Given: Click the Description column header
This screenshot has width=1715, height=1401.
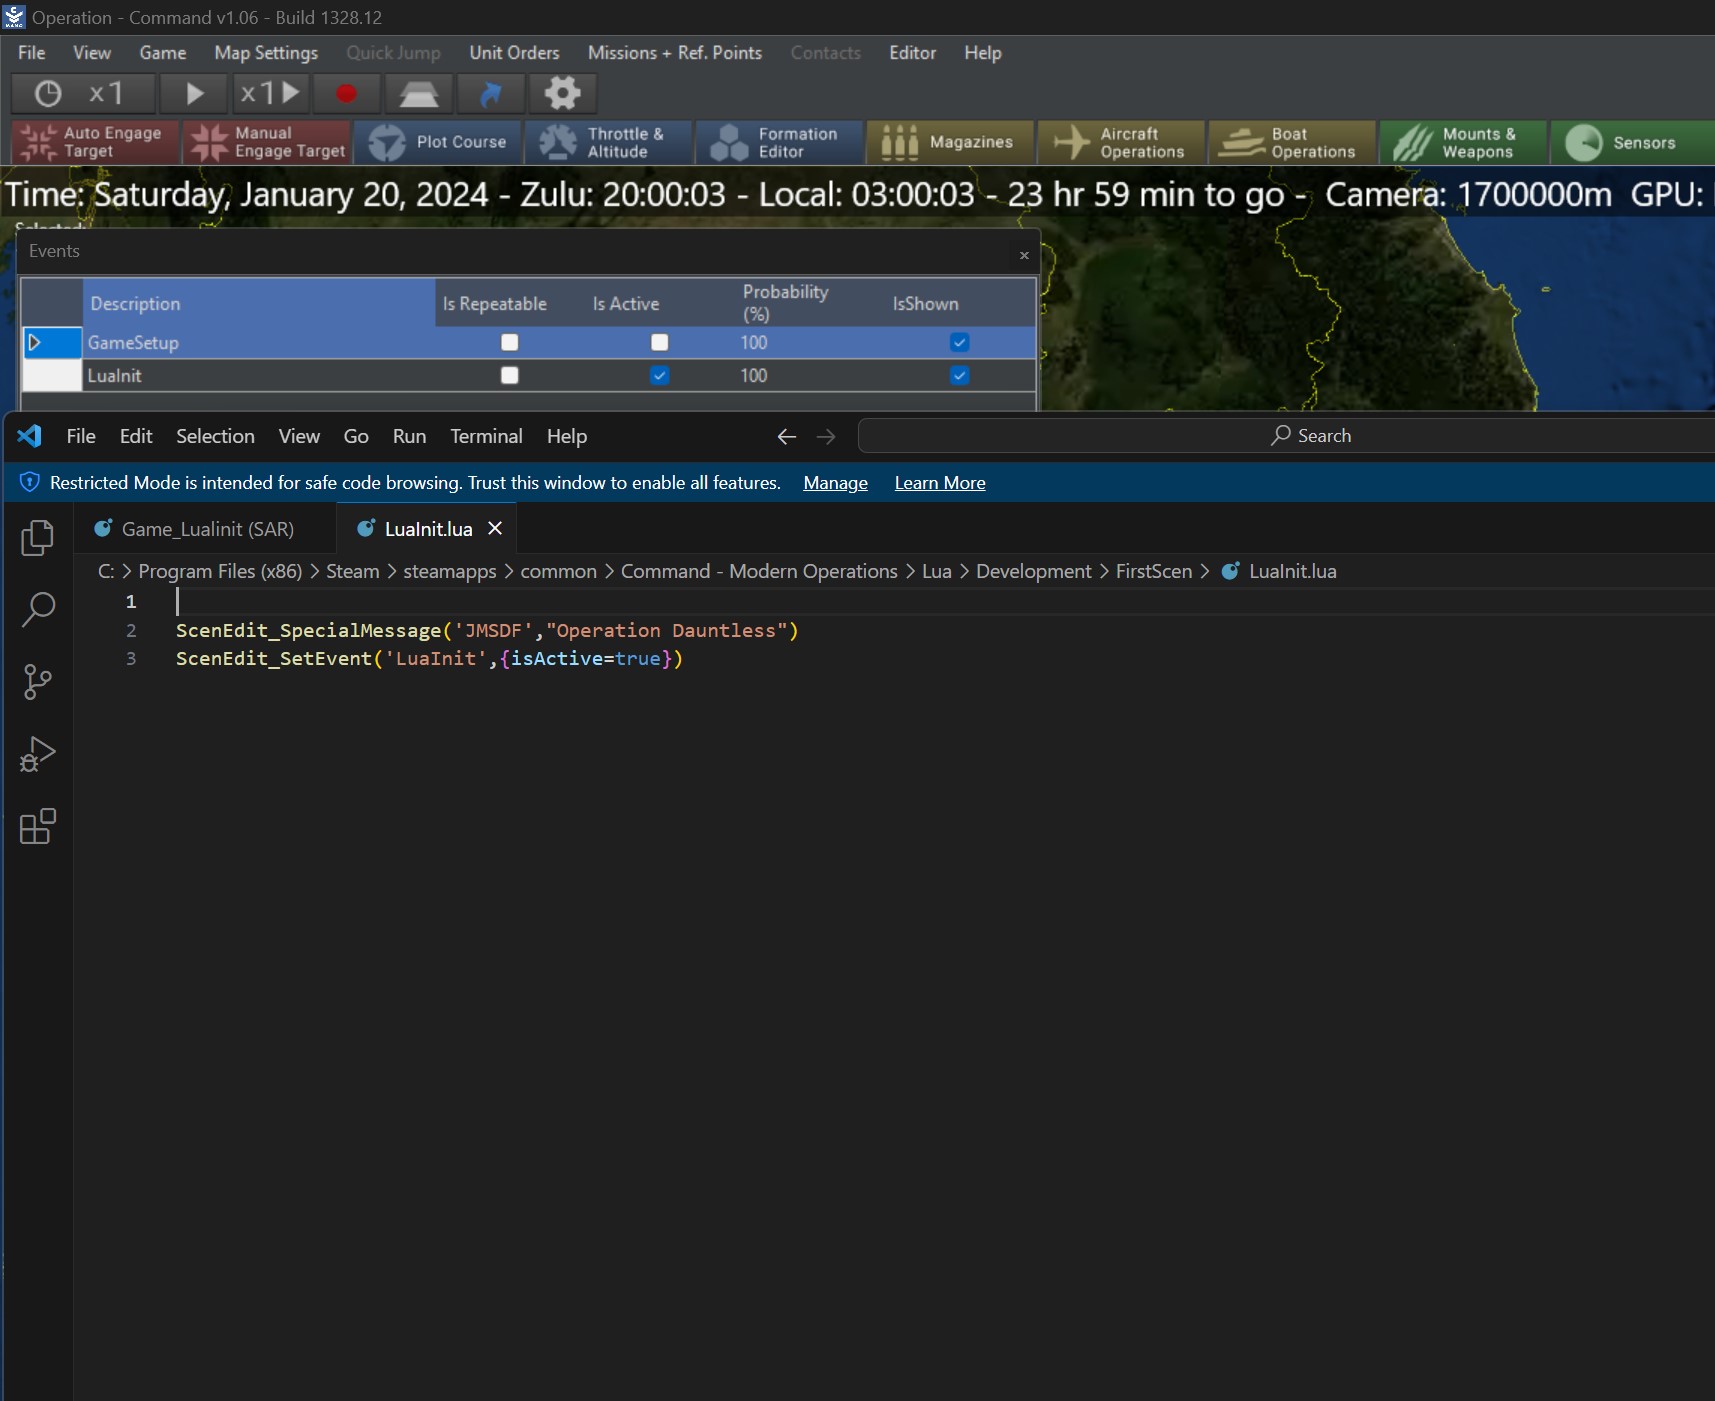Looking at the screenshot, I should tap(259, 303).
